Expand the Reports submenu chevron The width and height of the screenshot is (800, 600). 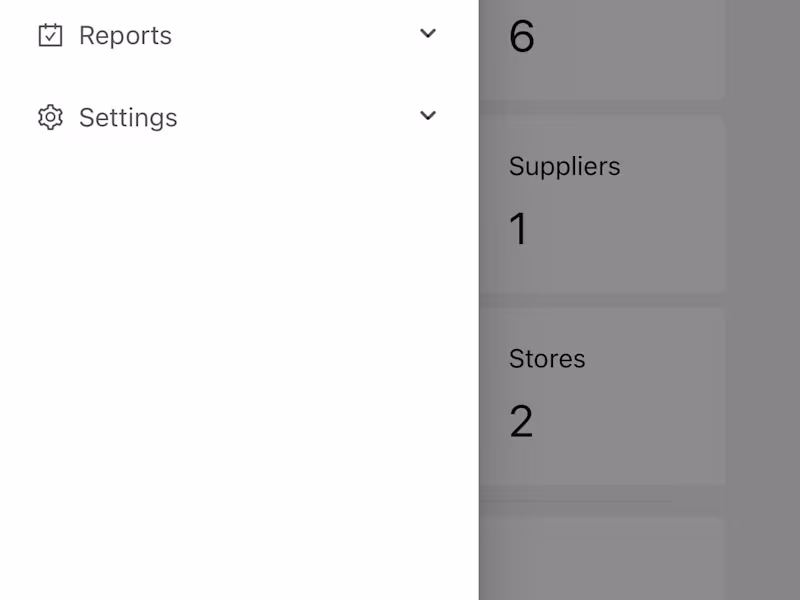point(428,34)
